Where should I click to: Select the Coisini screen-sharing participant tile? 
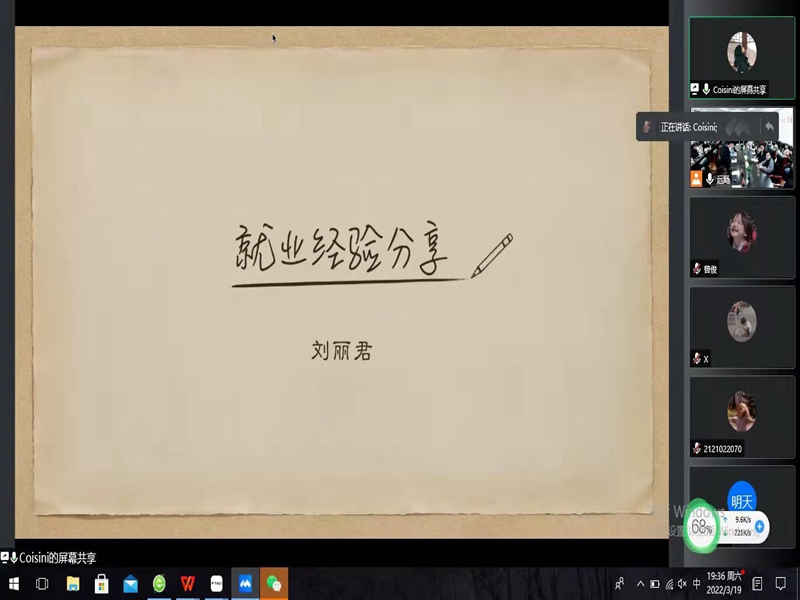click(x=741, y=57)
